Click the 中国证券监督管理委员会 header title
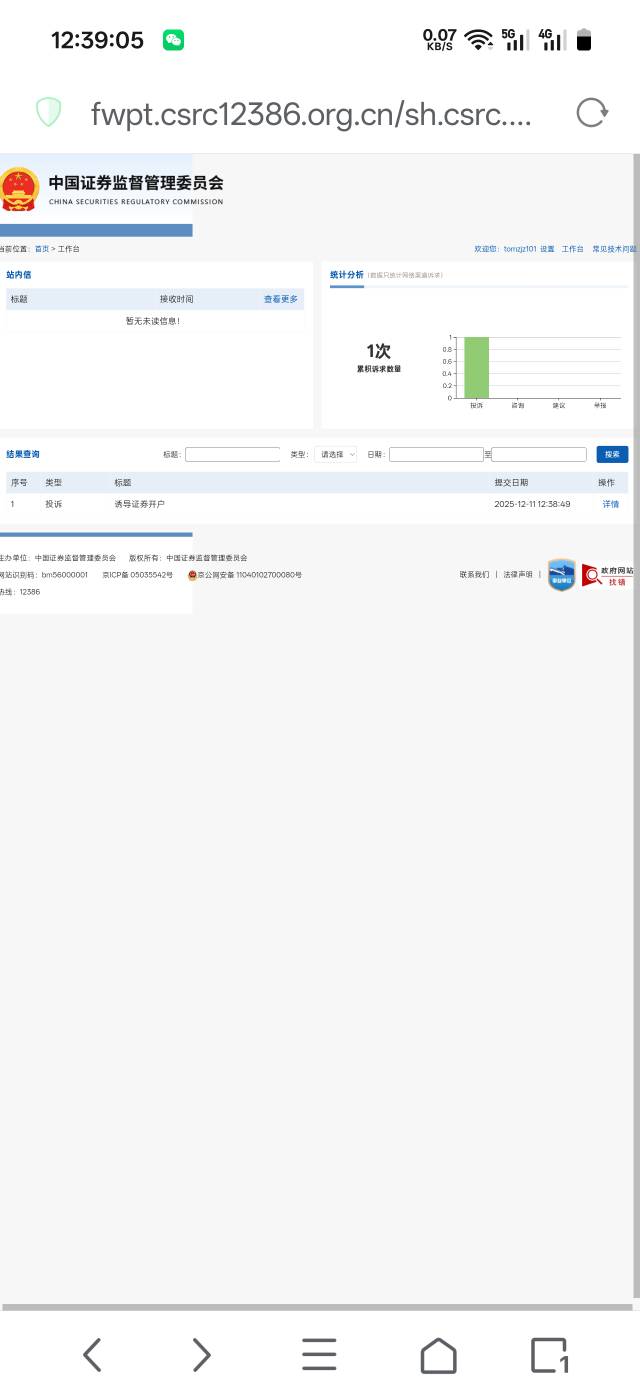The height and width of the screenshot is (1400, 640). 136,183
